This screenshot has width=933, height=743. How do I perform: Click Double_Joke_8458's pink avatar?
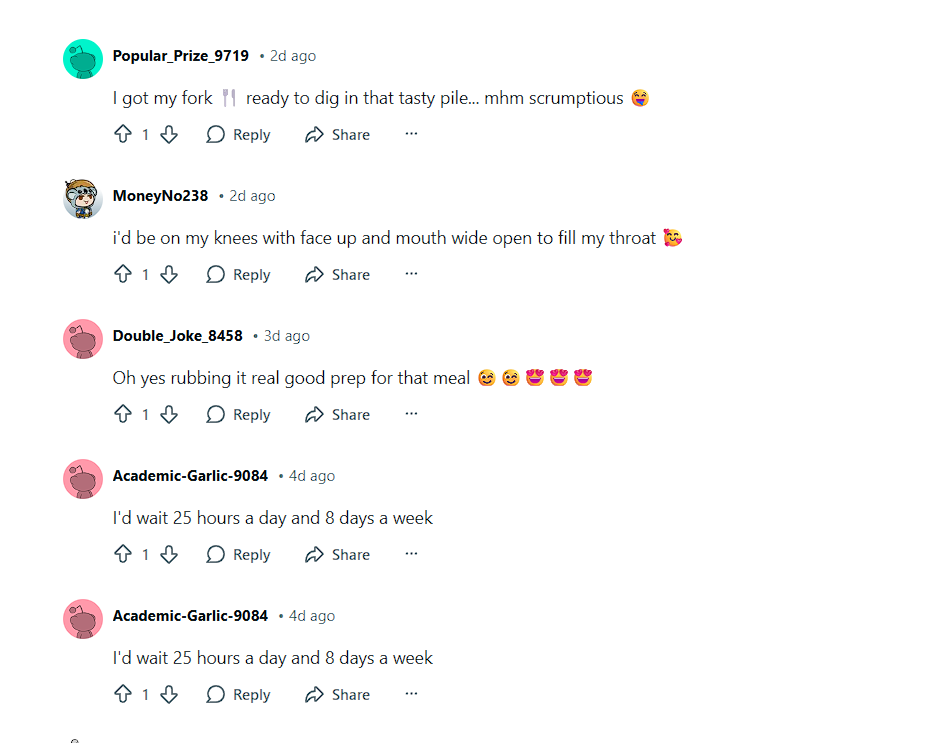(83, 339)
